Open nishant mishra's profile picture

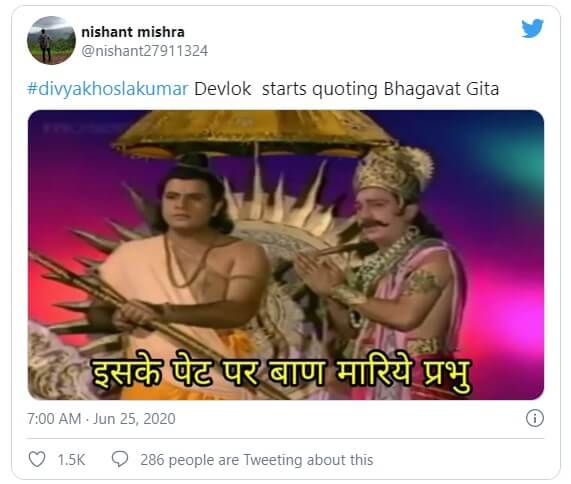click(x=51, y=40)
